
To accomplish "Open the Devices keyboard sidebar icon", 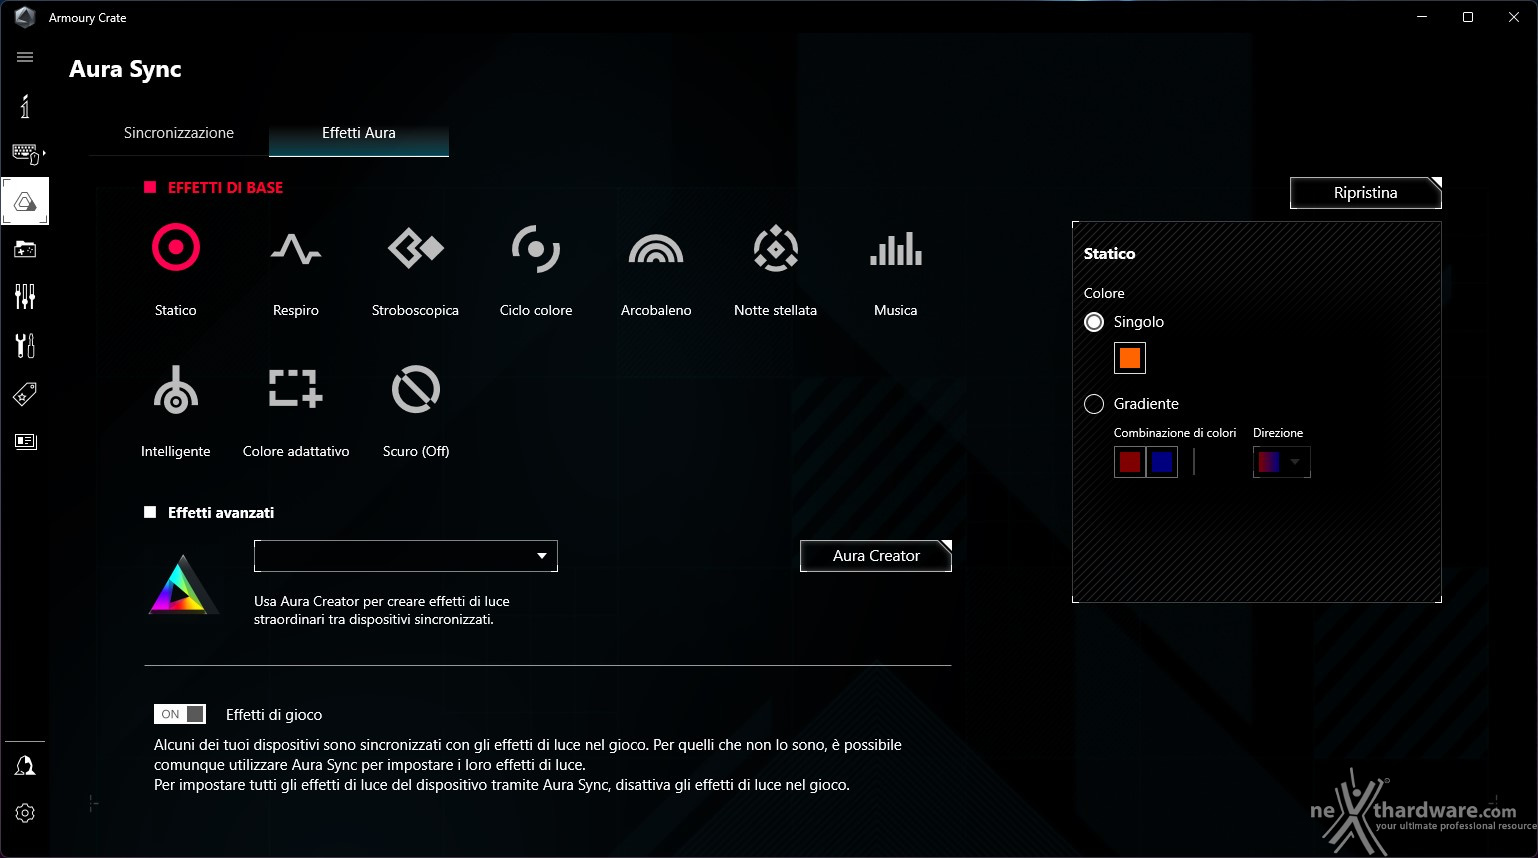I will point(25,153).
